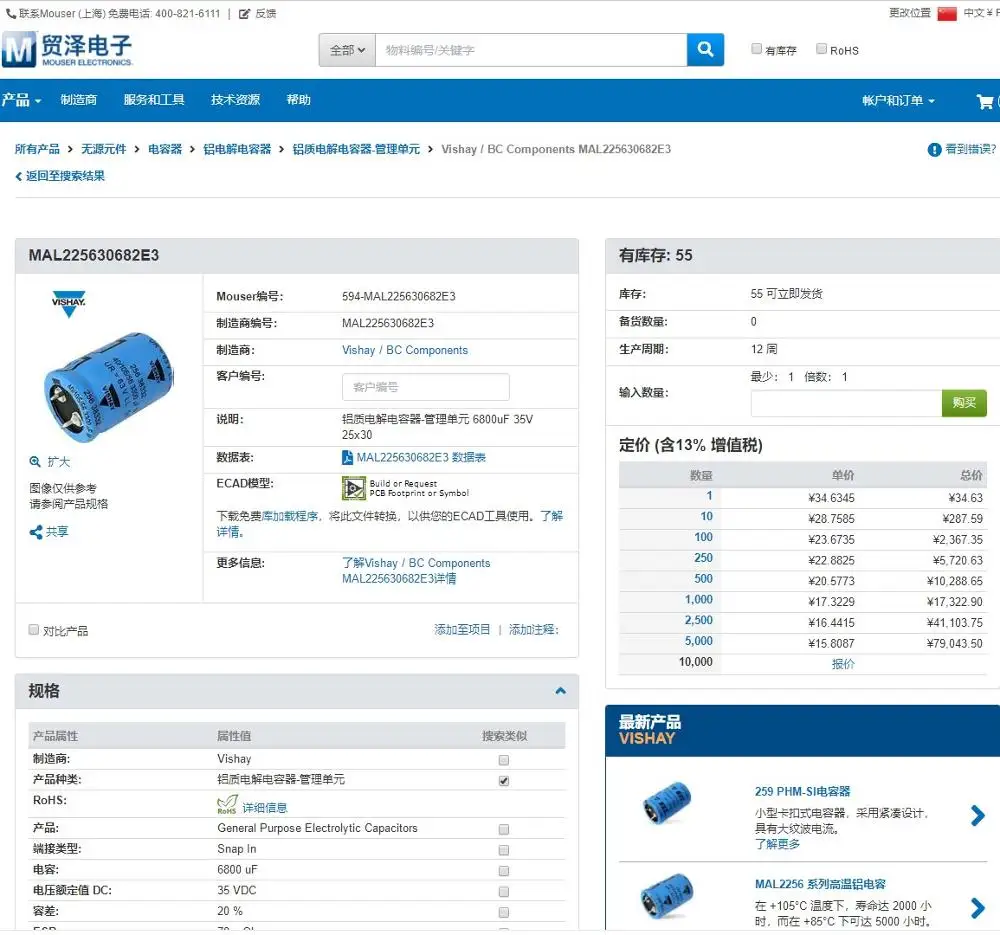The width and height of the screenshot is (1000, 935).
Task: Tick the 20 % tolerance checkbox
Action: tap(504, 912)
